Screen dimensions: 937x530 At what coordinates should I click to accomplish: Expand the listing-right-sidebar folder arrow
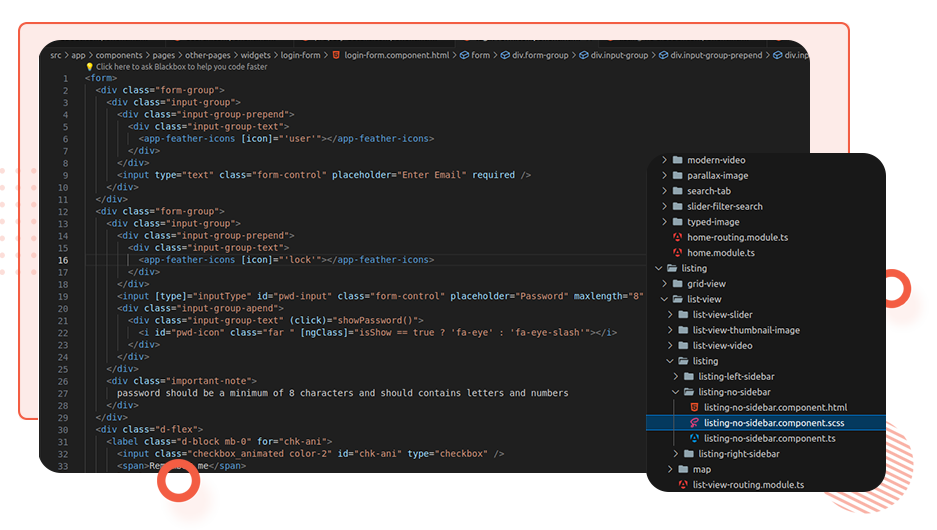coord(676,454)
